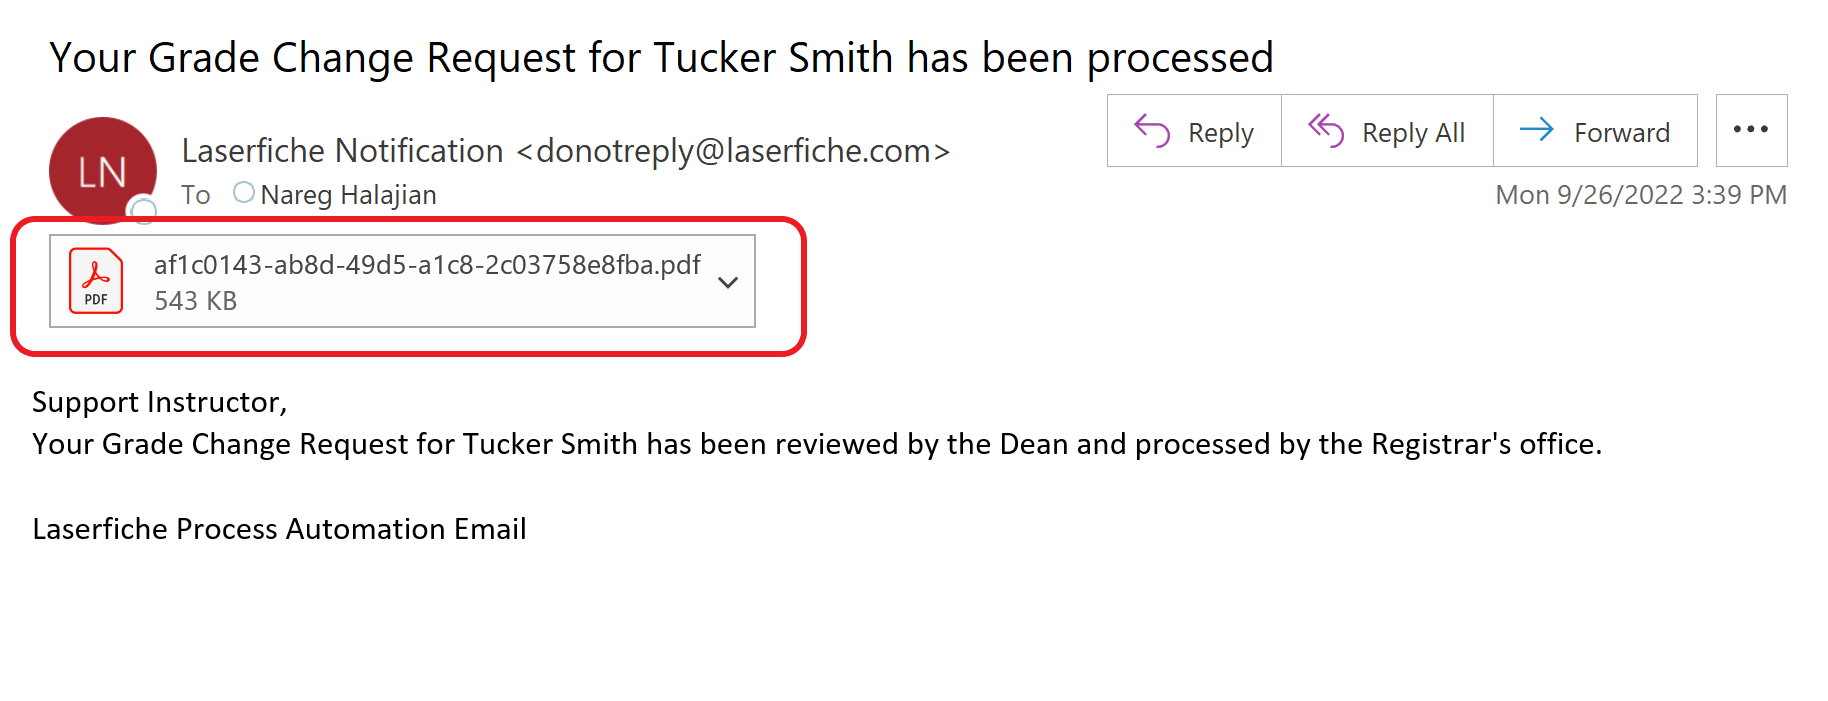
Task: Click recipient name Nareg Halajian
Action: (348, 195)
